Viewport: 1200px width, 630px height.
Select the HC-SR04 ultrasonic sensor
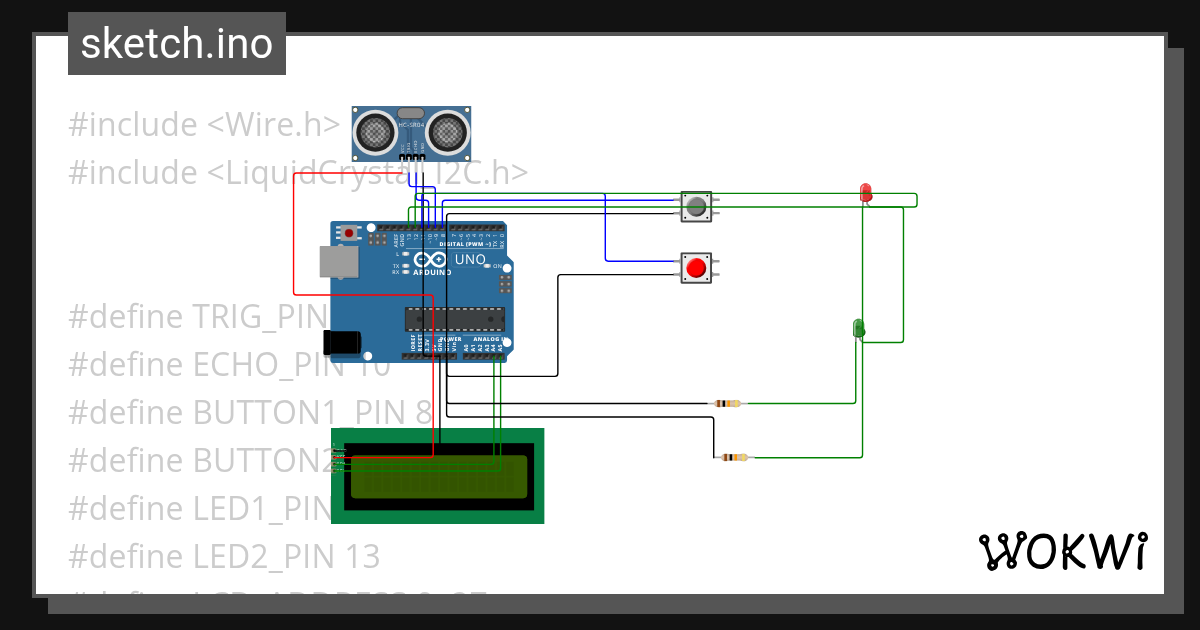[x=410, y=128]
